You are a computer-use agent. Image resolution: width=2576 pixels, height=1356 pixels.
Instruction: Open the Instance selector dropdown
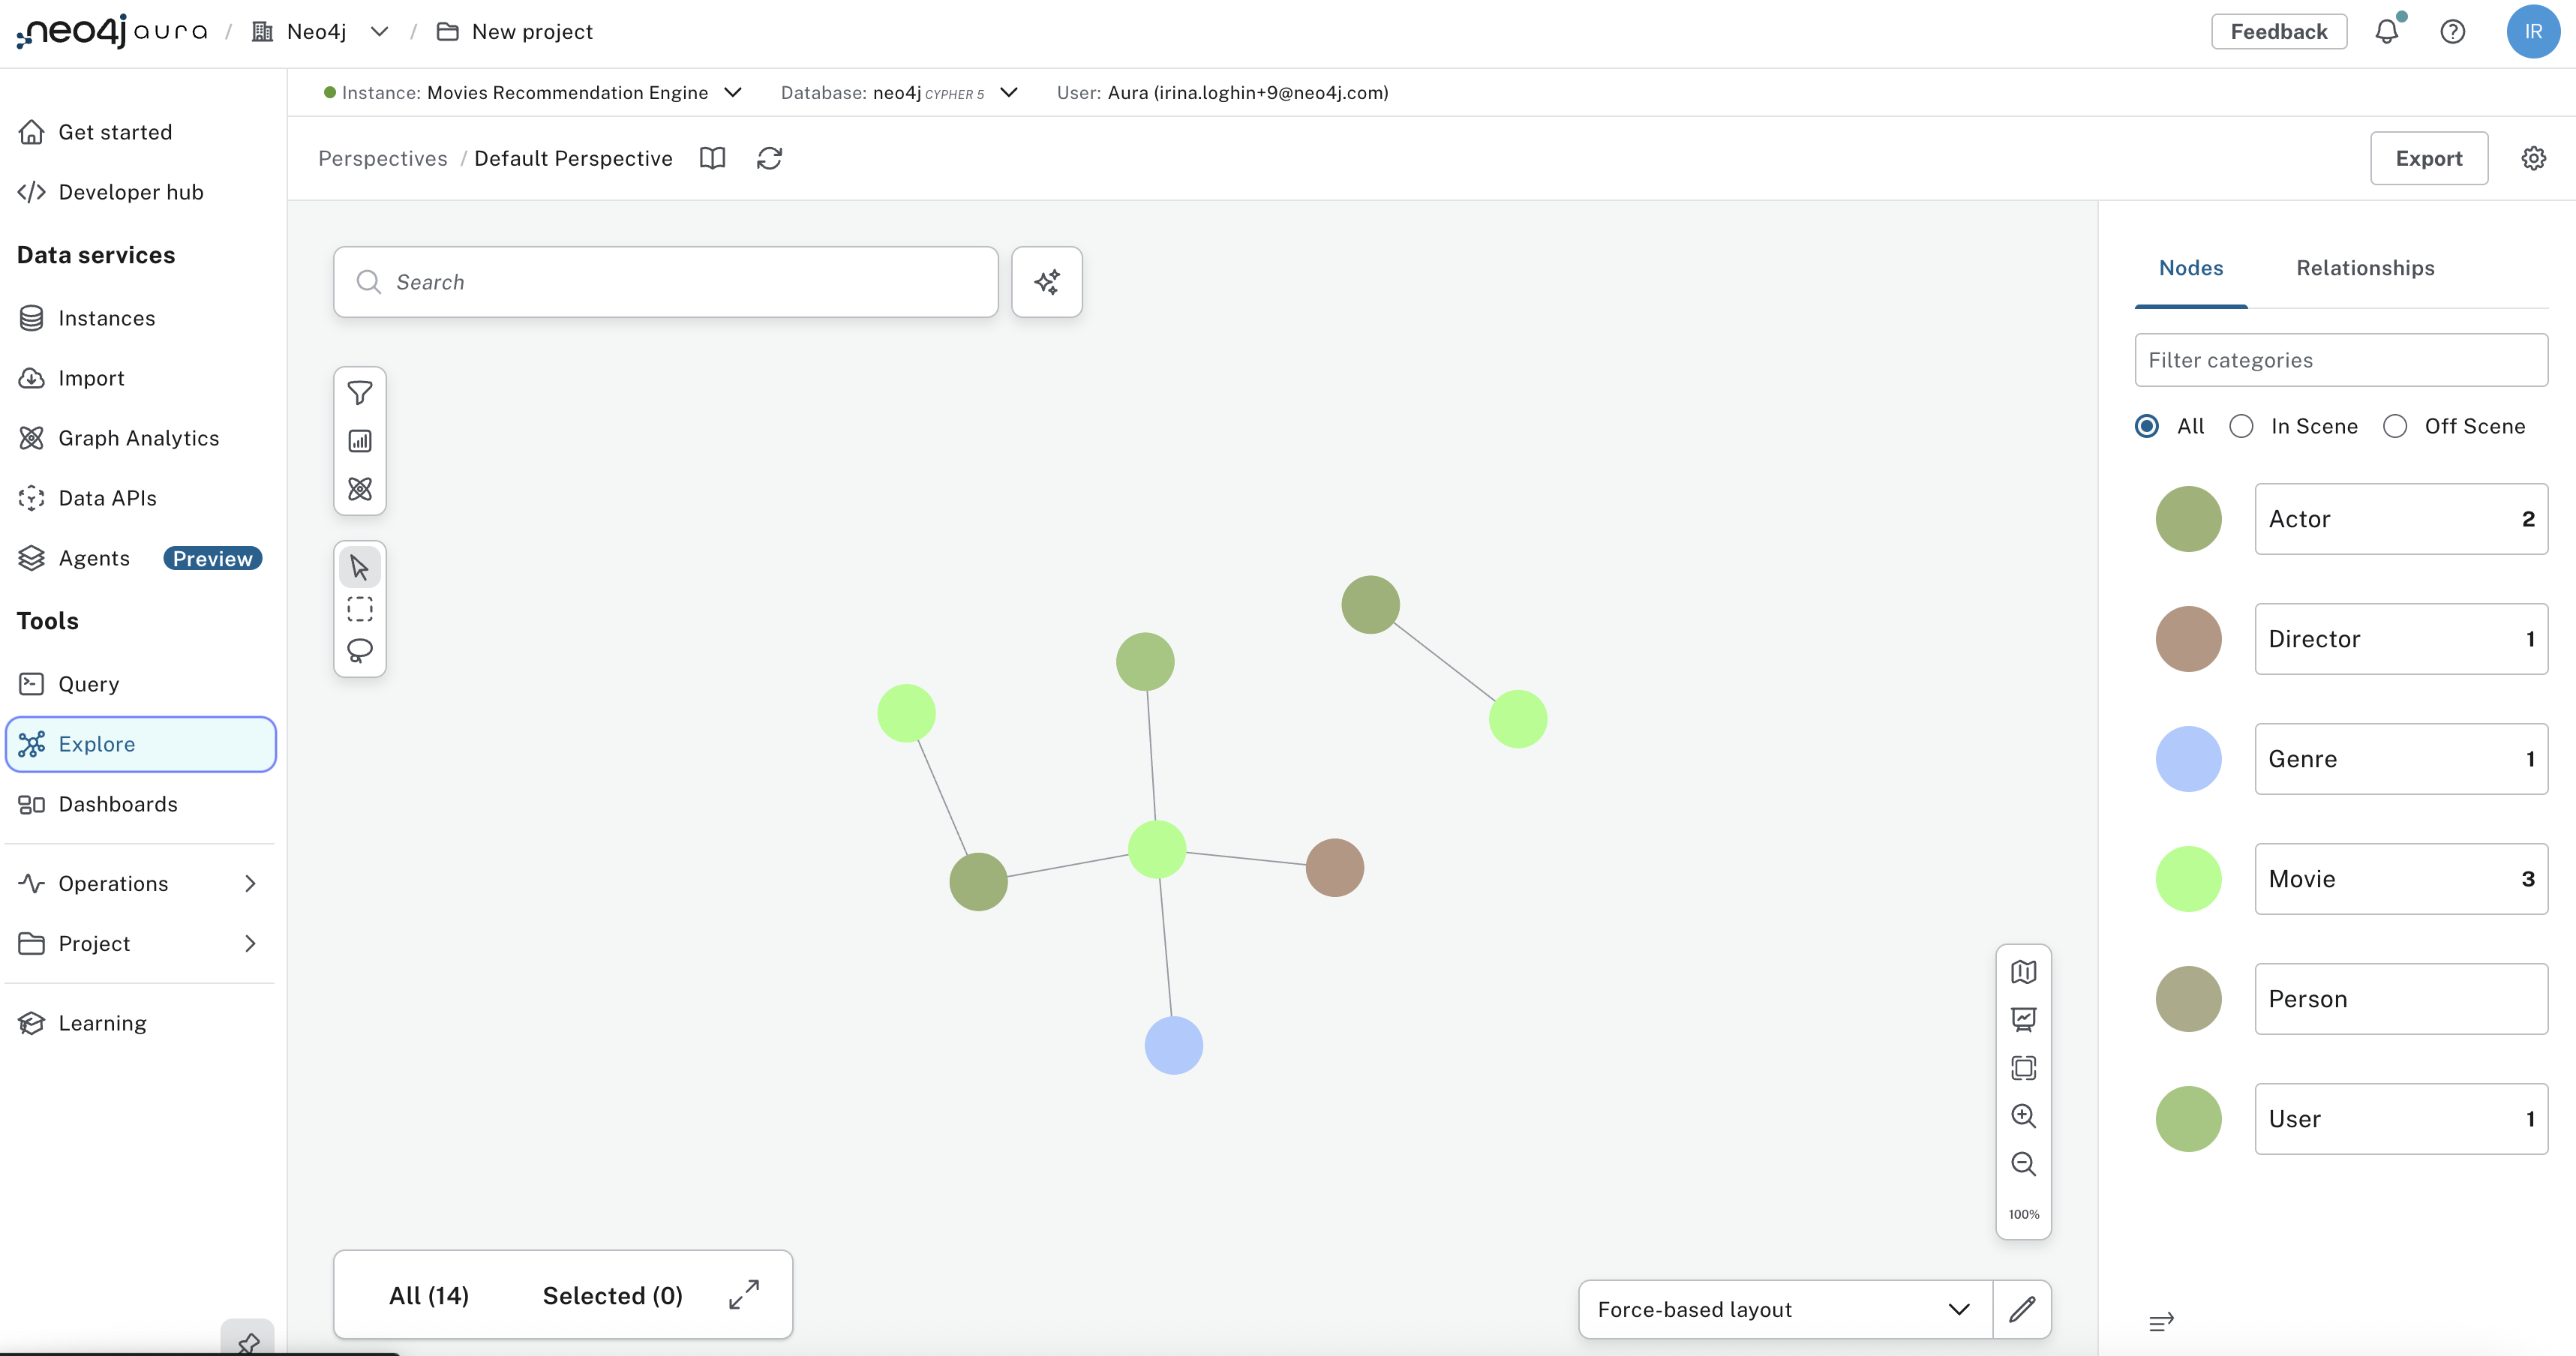733,92
